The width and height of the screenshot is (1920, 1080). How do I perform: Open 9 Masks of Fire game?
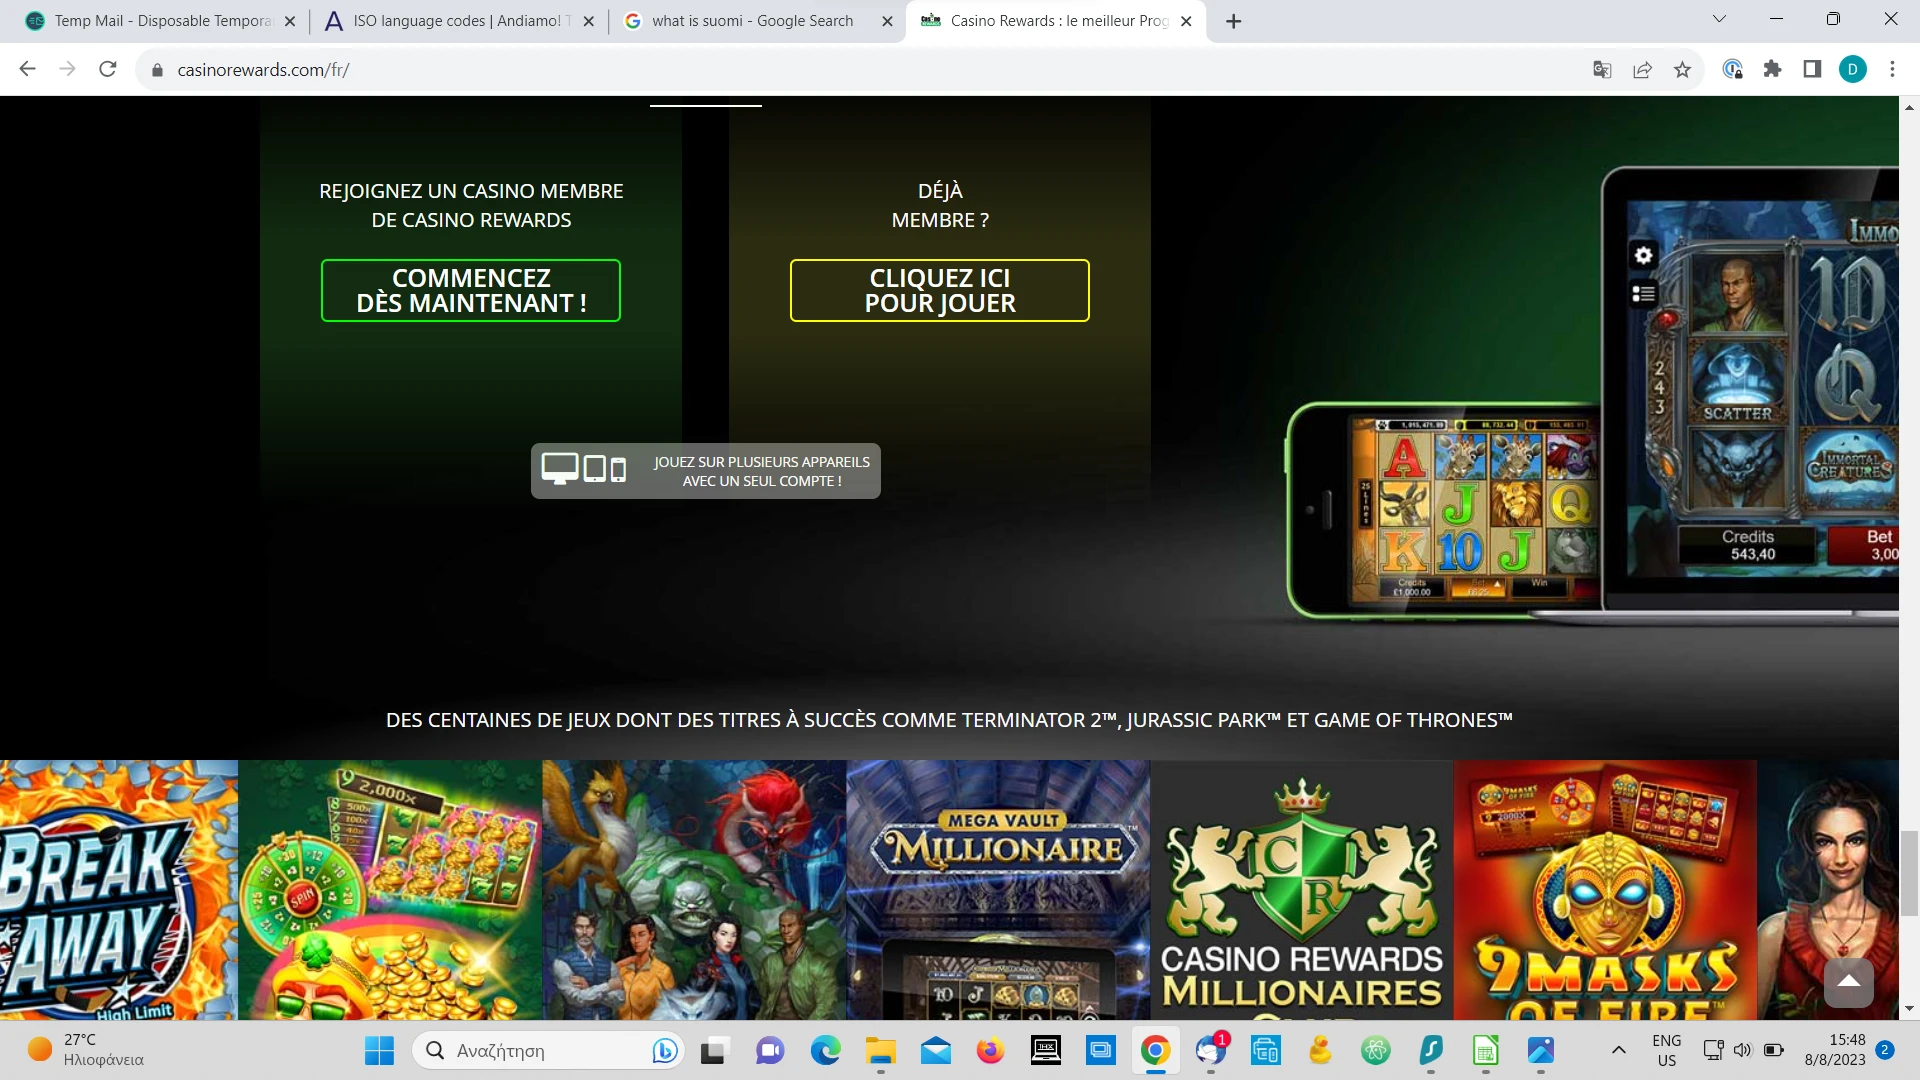click(1605, 890)
